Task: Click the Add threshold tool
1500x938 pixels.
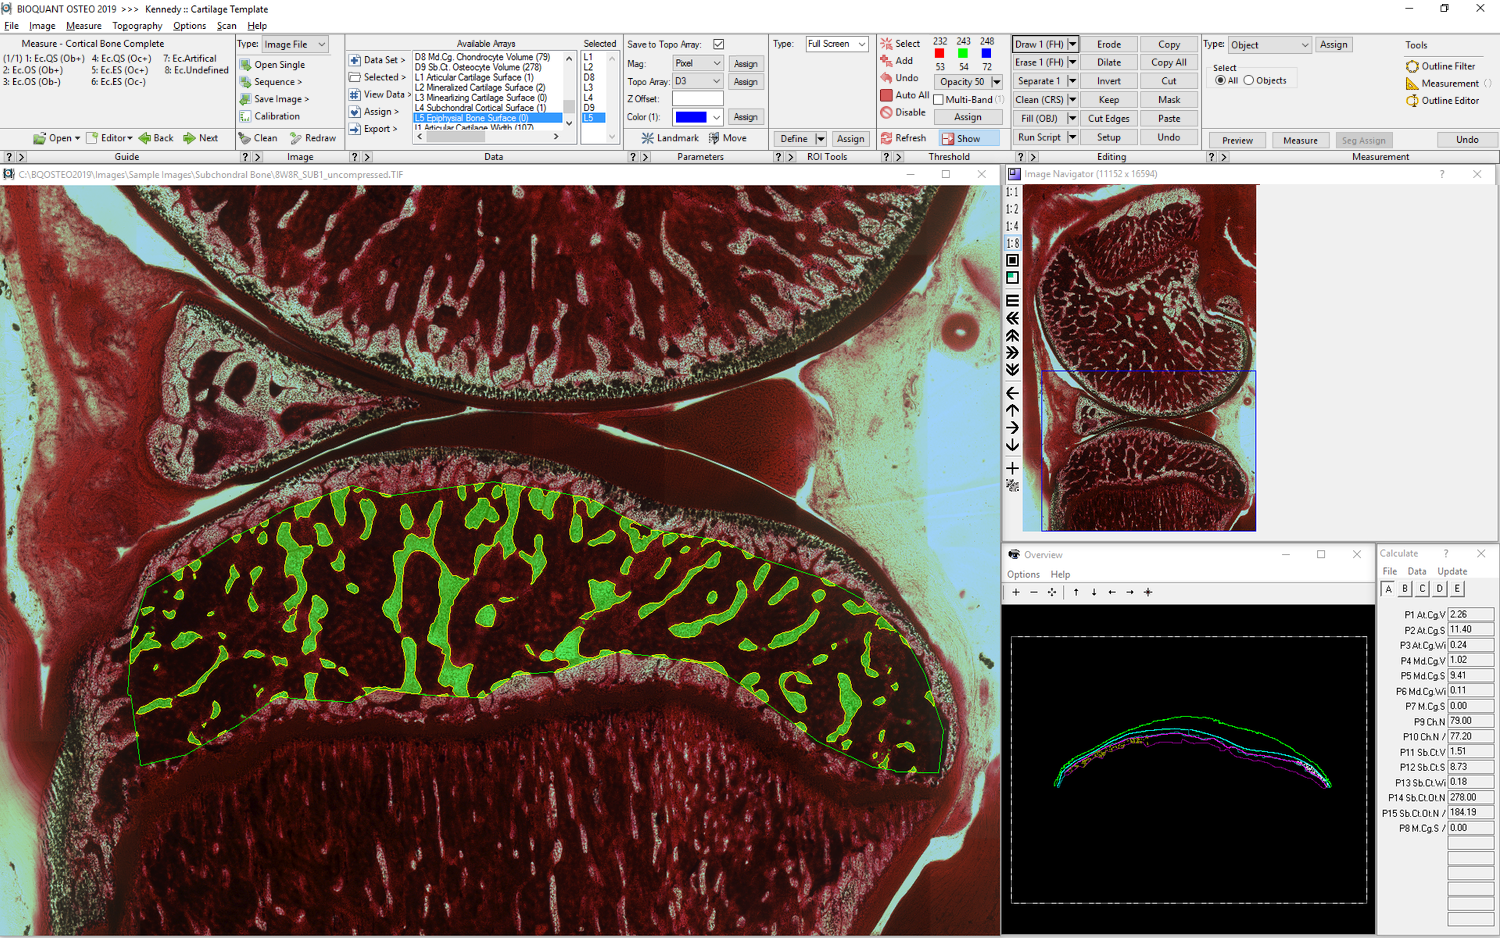Action: click(x=897, y=61)
